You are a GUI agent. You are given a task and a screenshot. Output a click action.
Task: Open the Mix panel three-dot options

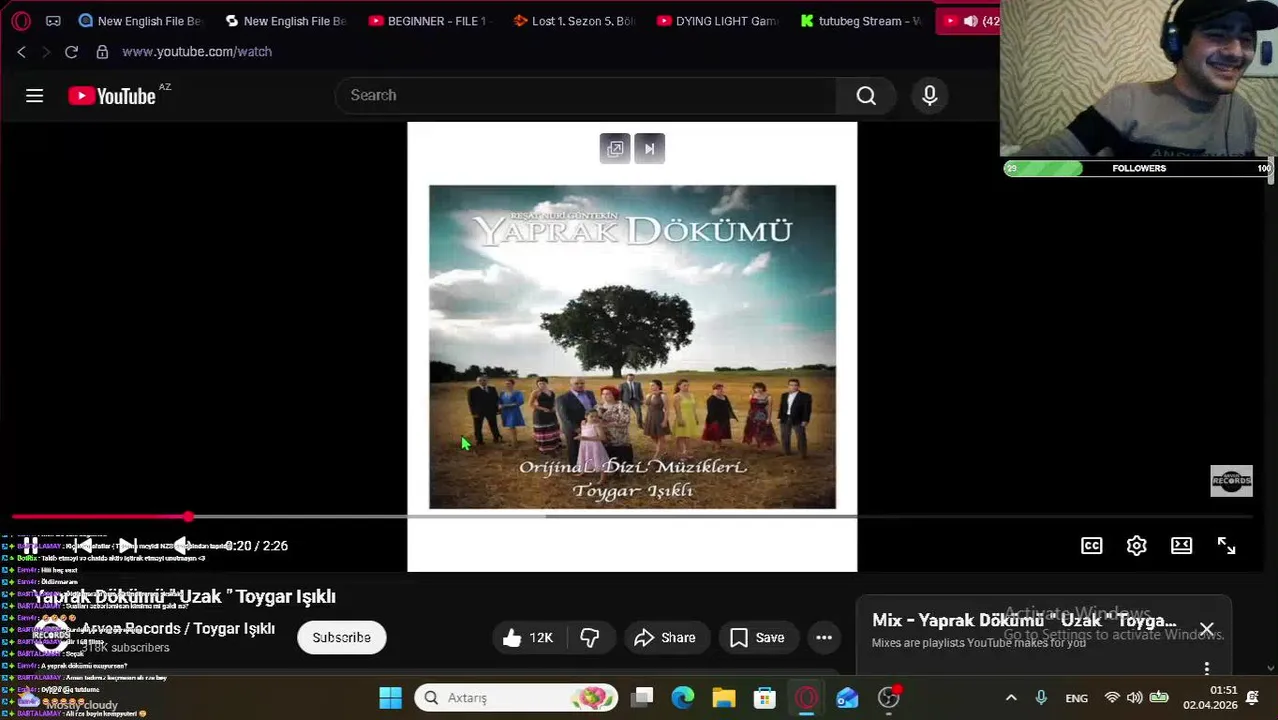pos(1207,668)
